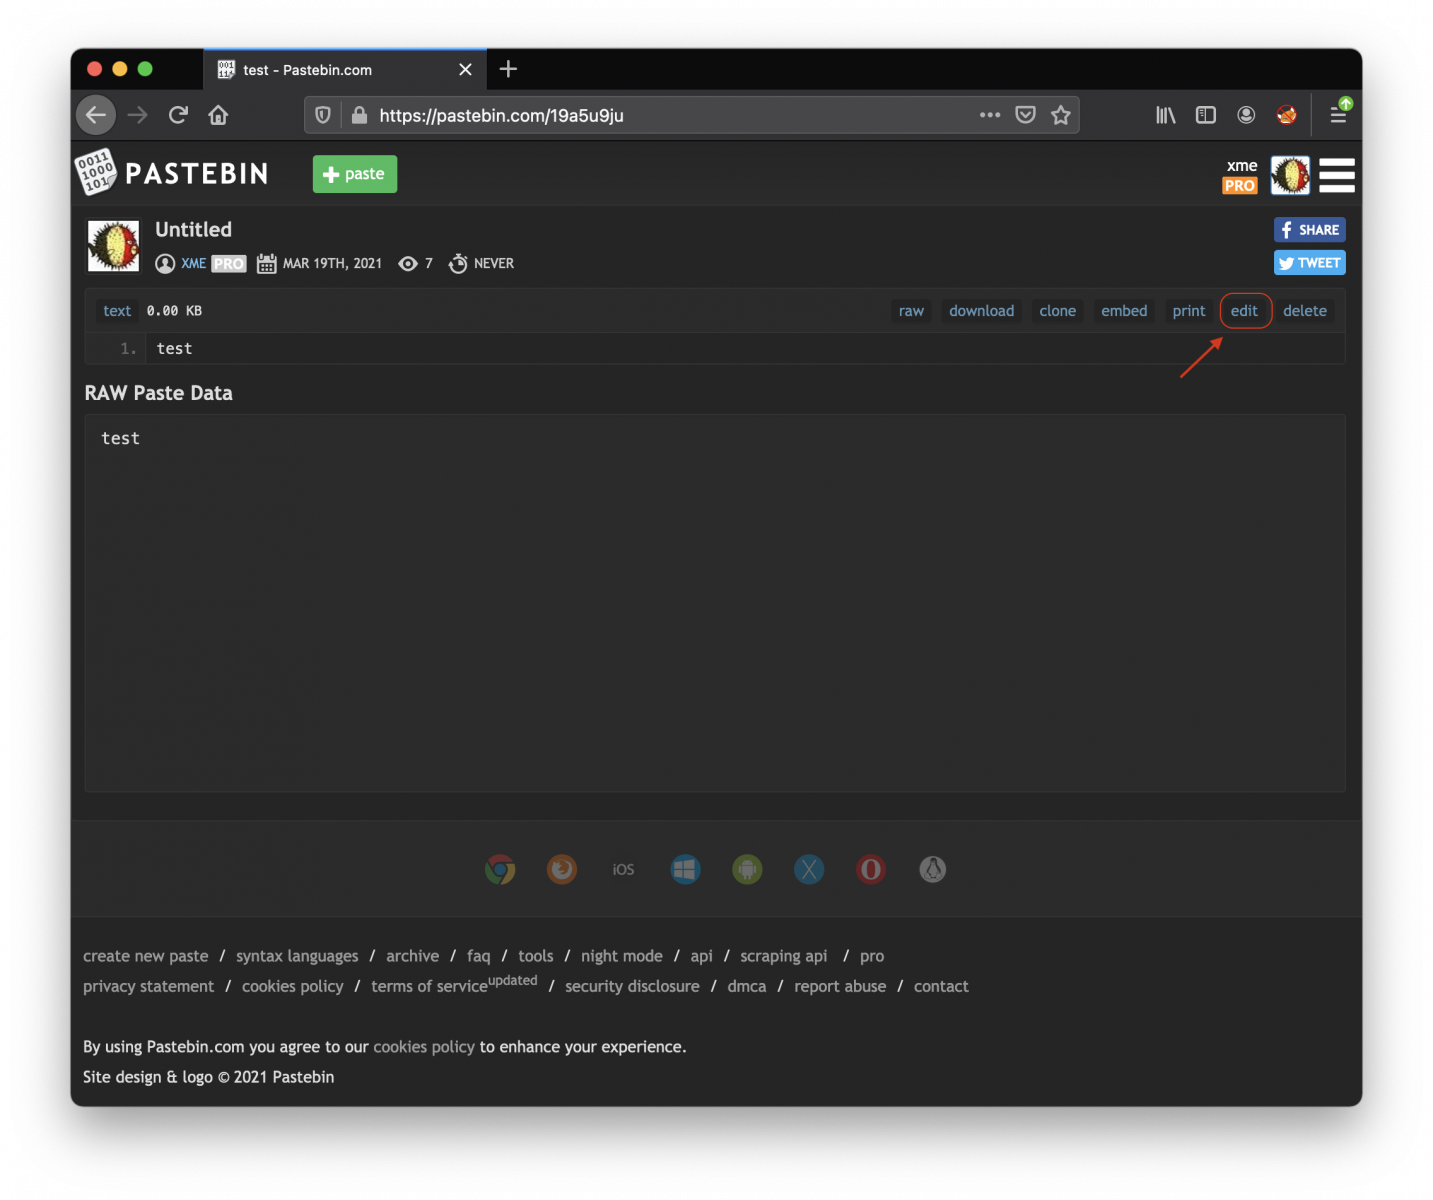The width and height of the screenshot is (1433, 1200).
Task: Click the URL address bar
Action: (660, 115)
